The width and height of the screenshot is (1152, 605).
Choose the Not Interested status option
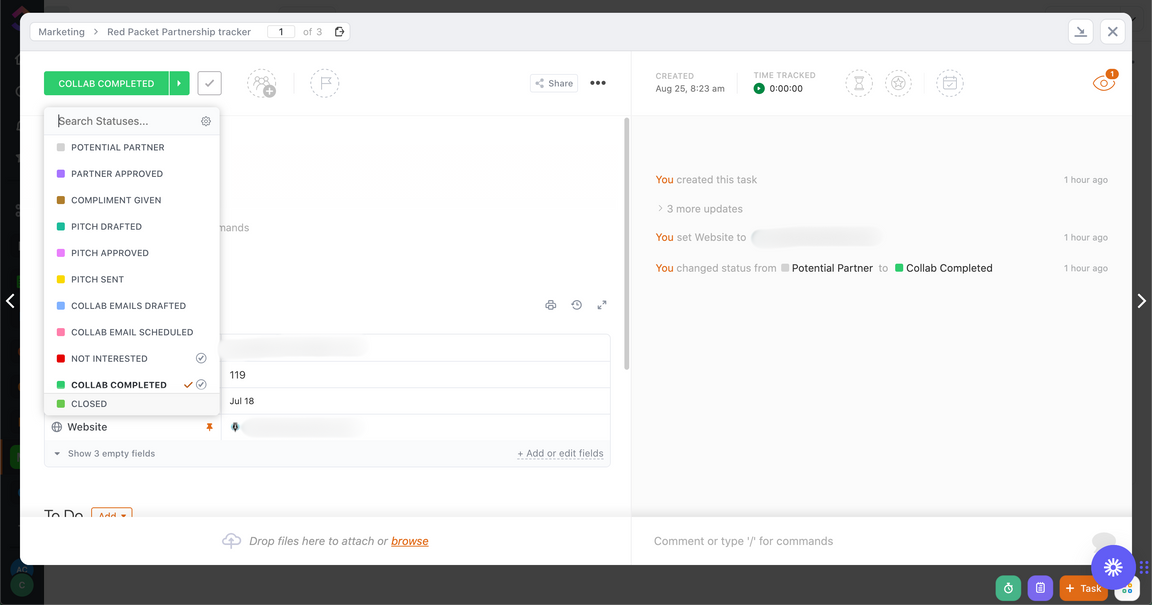[x=109, y=359]
